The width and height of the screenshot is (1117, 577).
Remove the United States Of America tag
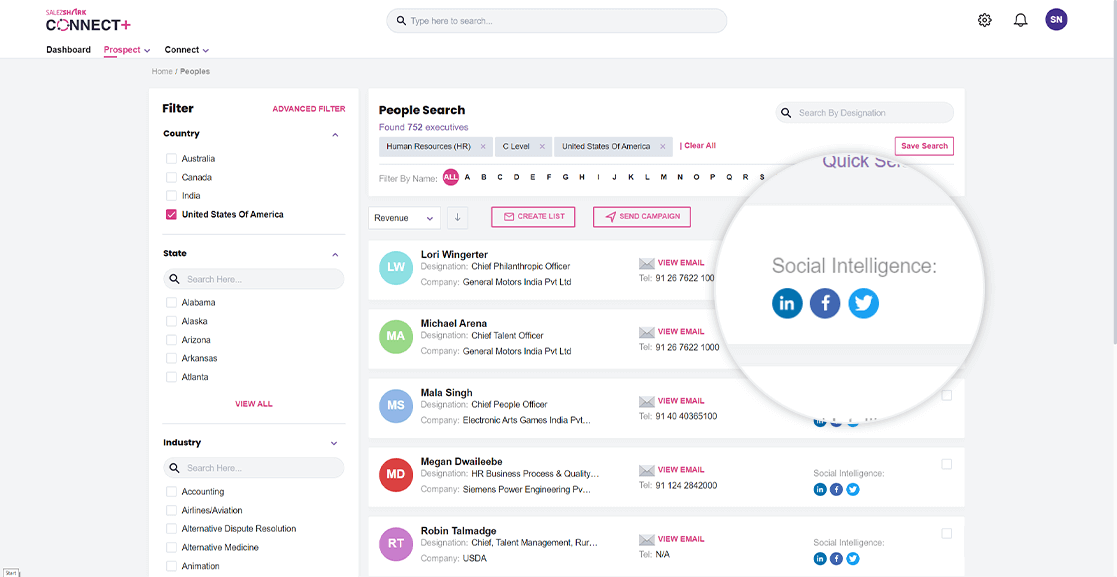click(663, 147)
